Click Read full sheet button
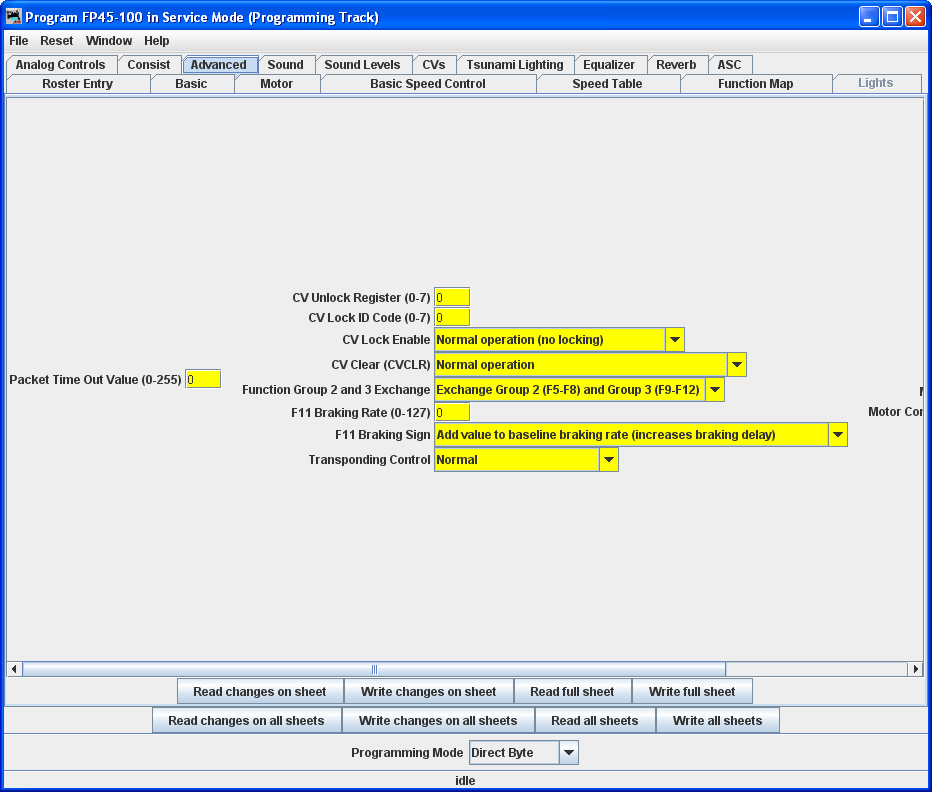Image resolution: width=932 pixels, height=792 pixels. [572, 692]
